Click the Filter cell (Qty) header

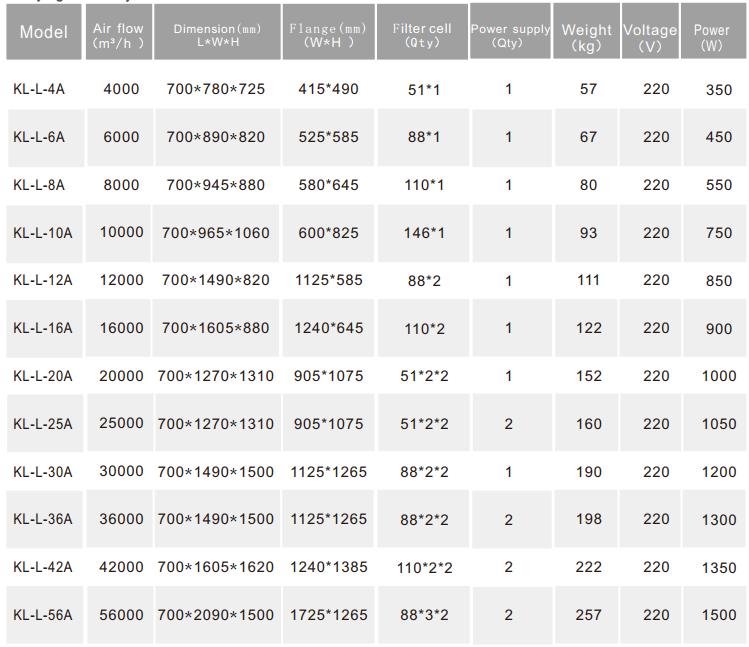[423, 36]
